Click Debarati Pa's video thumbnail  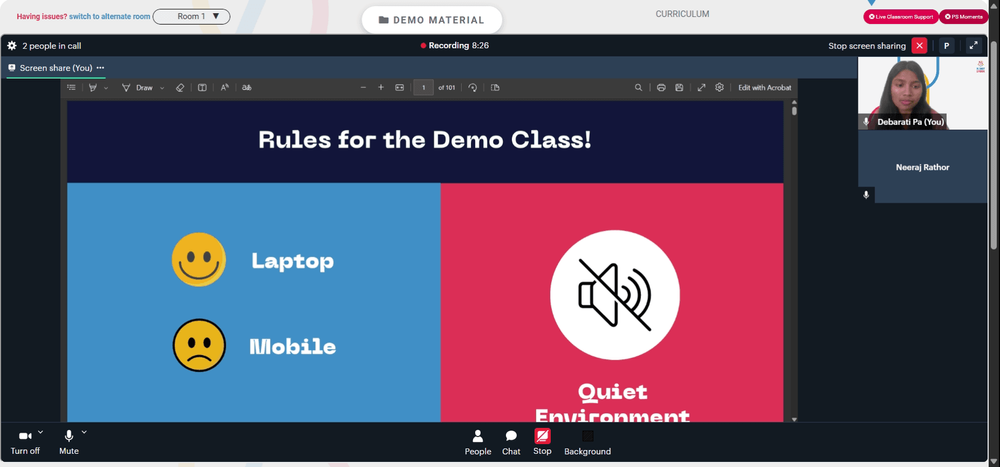(922, 93)
